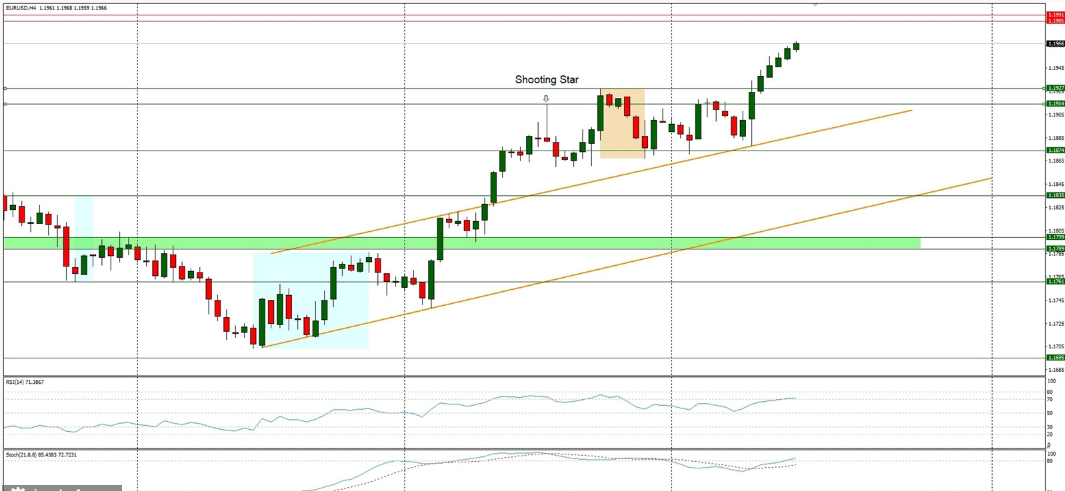Viewport: 1065px width, 491px height.
Task: Select the orange highlighted rectangle after Shooting Star
Action: coord(622,124)
